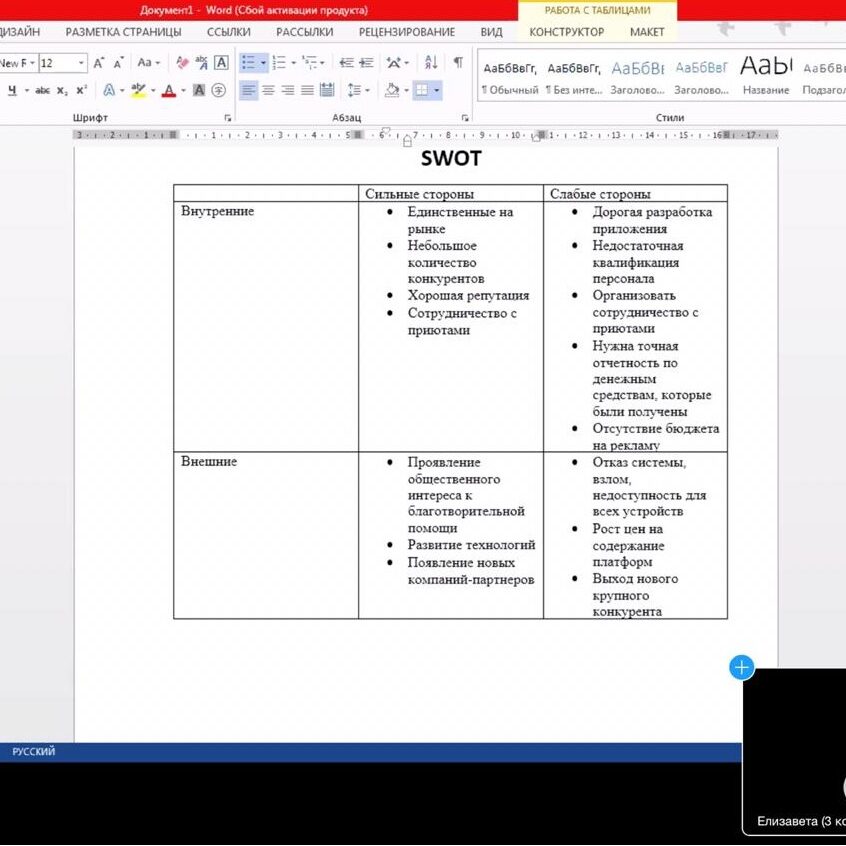The height and width of the screenshot is (846, 846).
Task: Apply strikethrough formatting
Action: click(43, 90)
